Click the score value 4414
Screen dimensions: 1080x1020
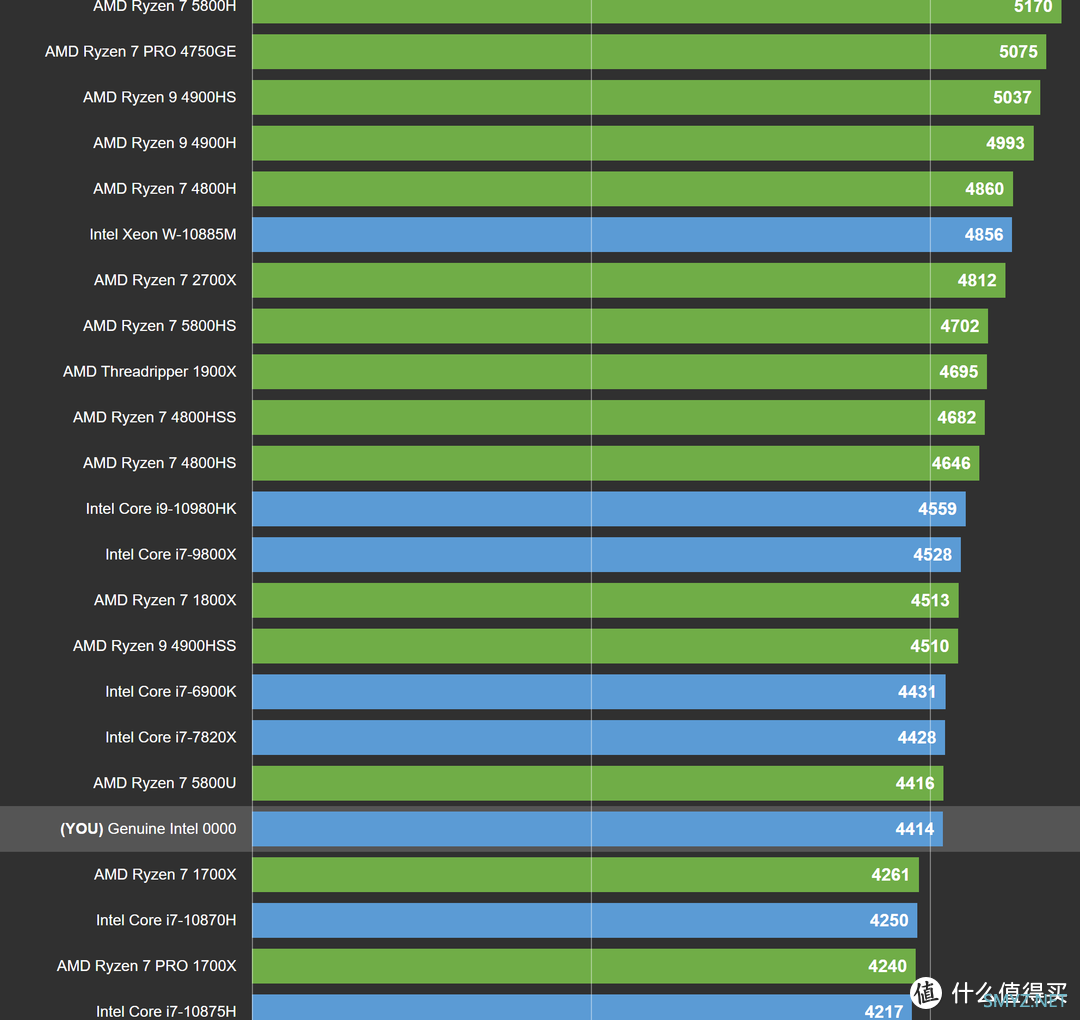(x=914, y=829)
